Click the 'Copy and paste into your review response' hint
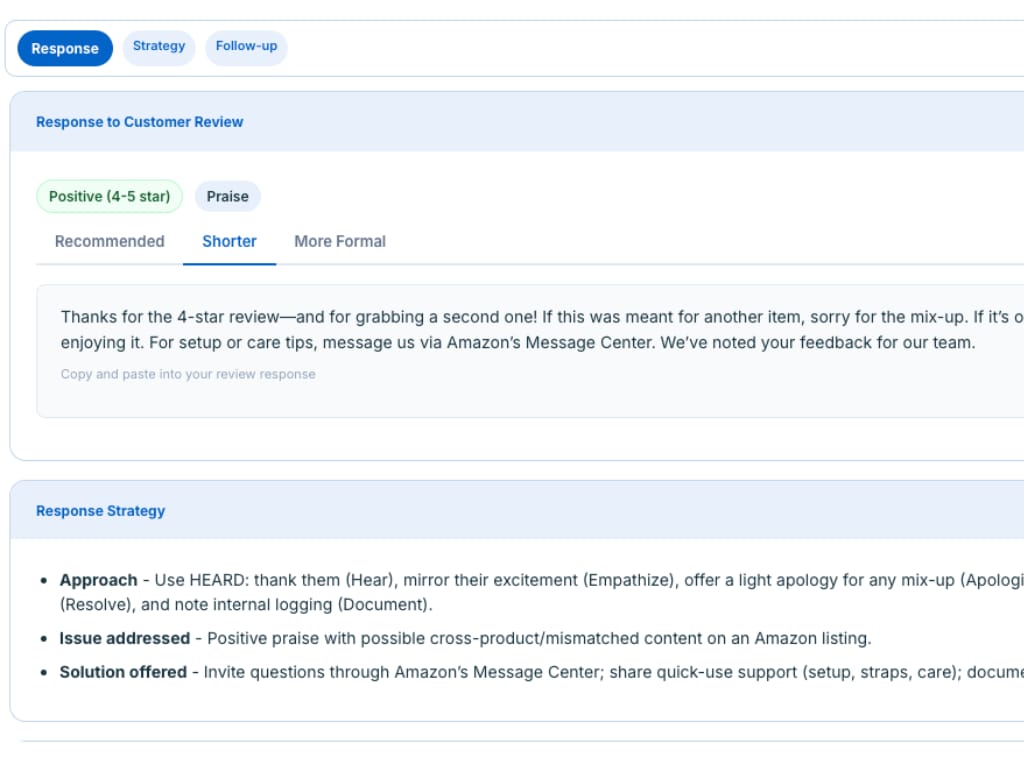1024x768 pixels. coord(188,375)
